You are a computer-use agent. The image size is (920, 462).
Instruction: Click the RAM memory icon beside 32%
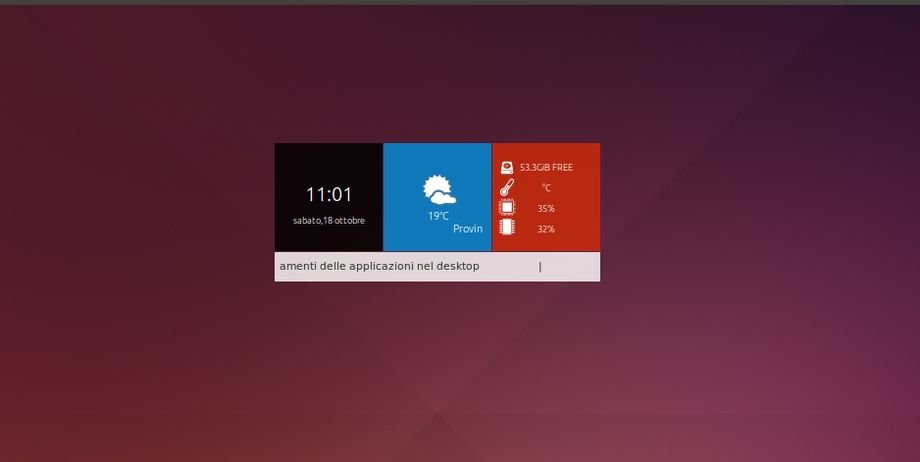click(507, 228)
